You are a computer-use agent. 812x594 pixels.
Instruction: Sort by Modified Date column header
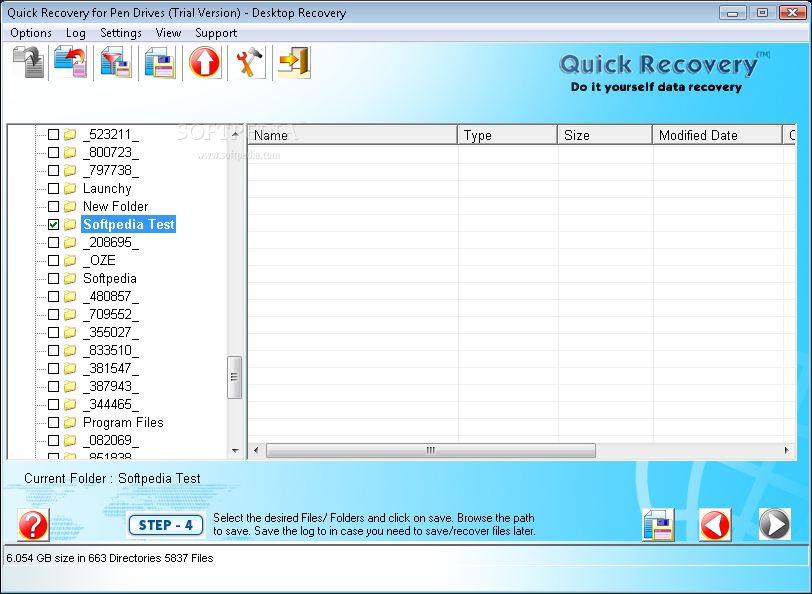[717, 135]
